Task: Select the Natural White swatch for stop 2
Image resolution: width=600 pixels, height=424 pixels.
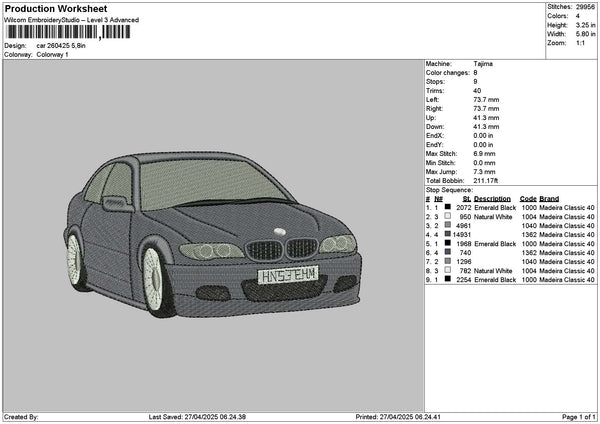Action: click(x=447, y=216)
